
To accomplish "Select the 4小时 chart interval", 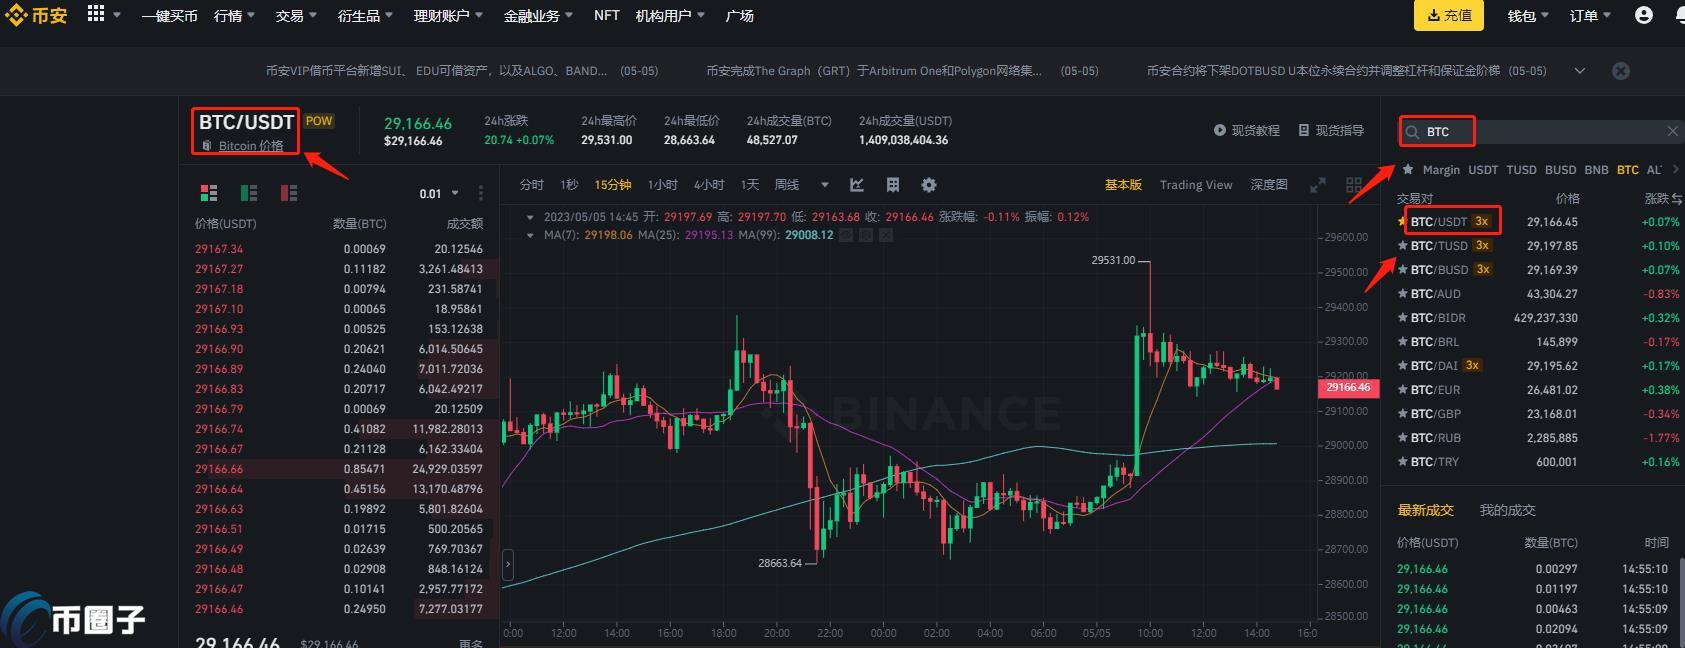I will click(x=709, y=185).
